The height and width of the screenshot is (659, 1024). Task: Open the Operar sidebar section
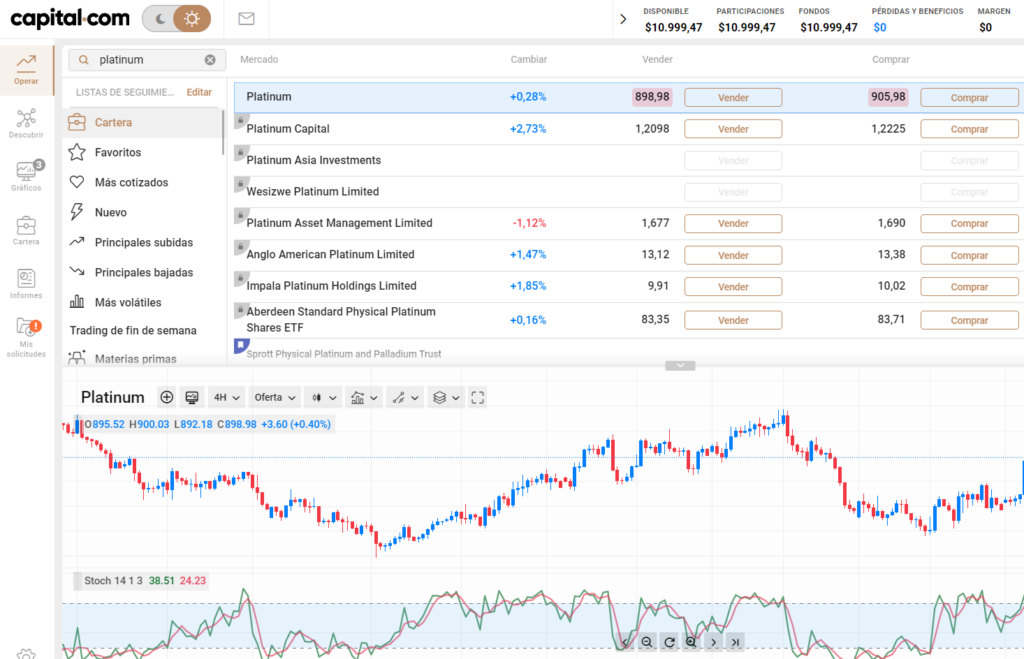pos(26,70)
